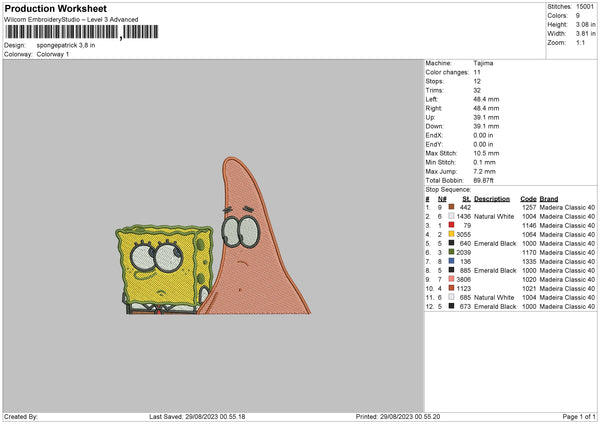Click the 'Description' column header

[x=492, y=199]
